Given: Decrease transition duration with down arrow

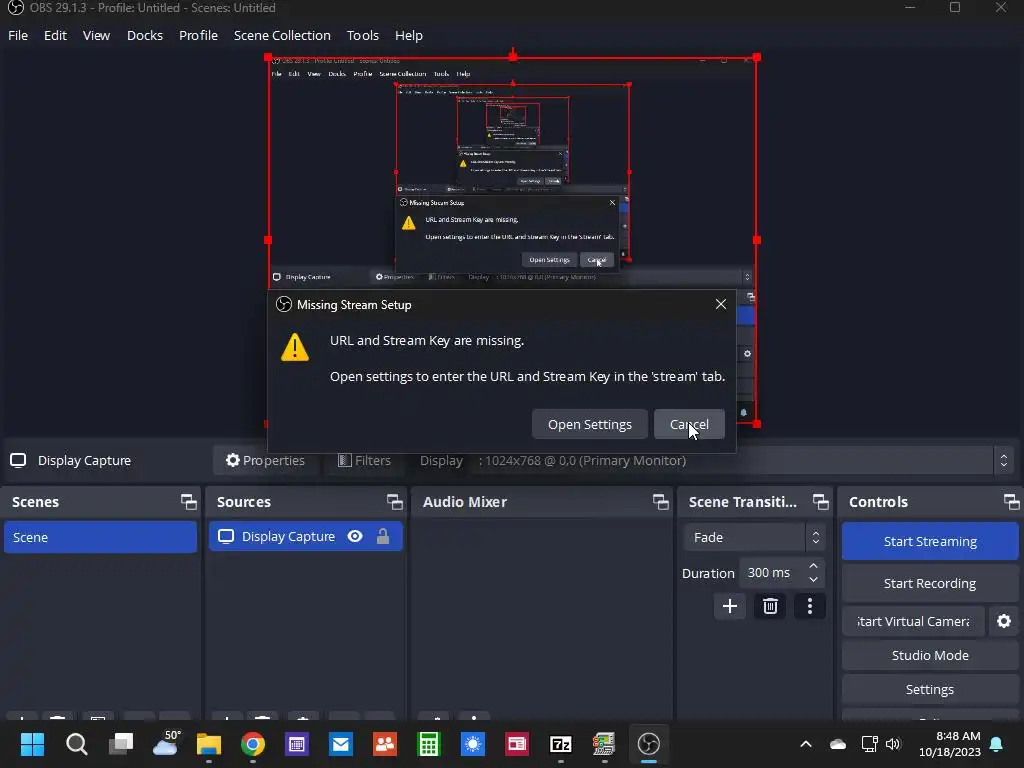Looking at the screenshot, I should click(x=813, y=579).
